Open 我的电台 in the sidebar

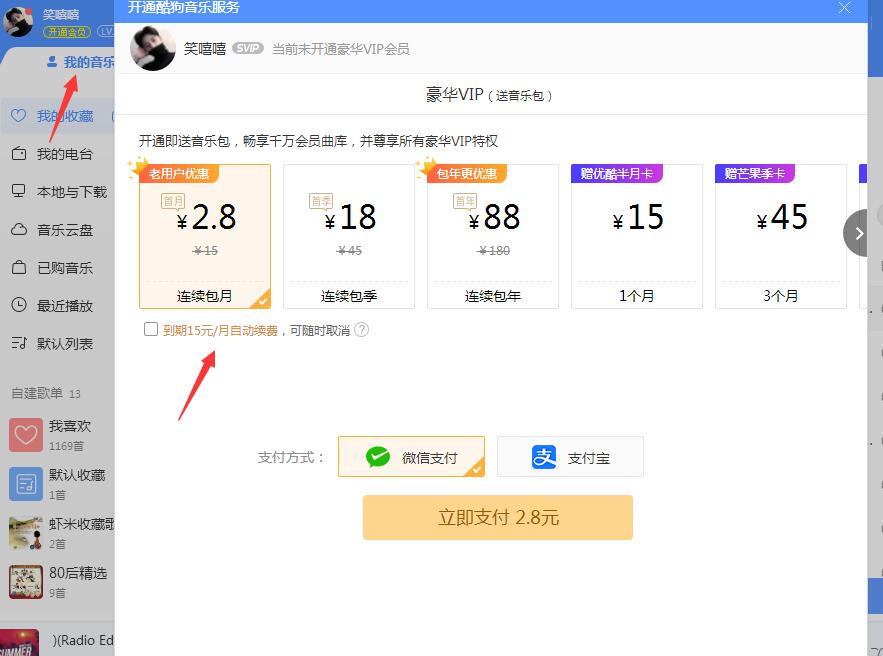[58, 154]
